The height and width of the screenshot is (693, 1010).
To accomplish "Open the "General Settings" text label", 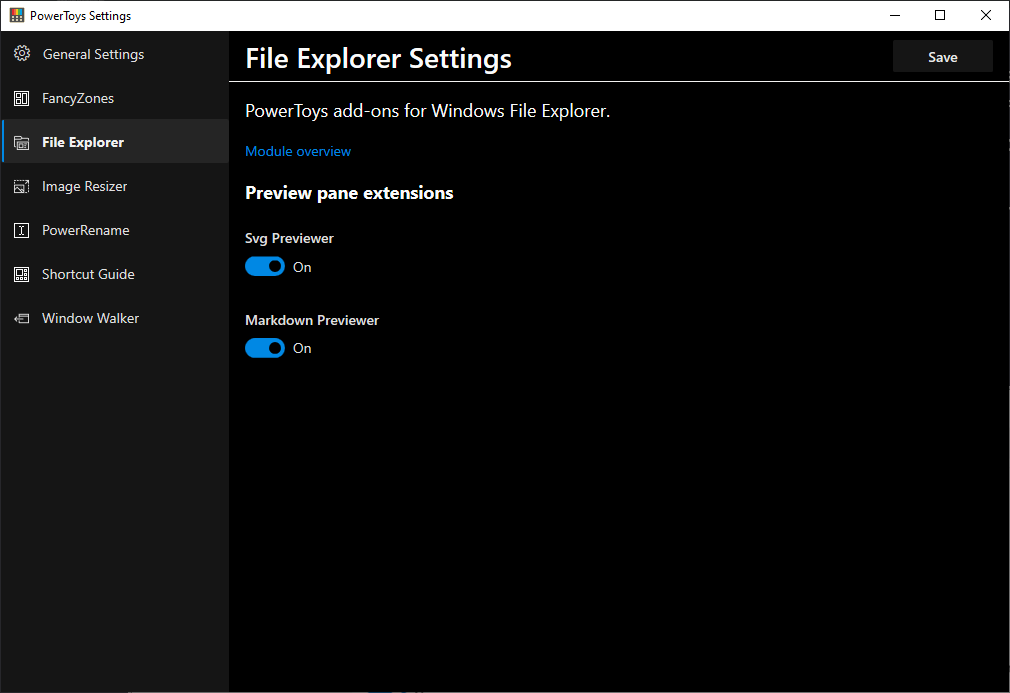I will [x=93, y=54].
